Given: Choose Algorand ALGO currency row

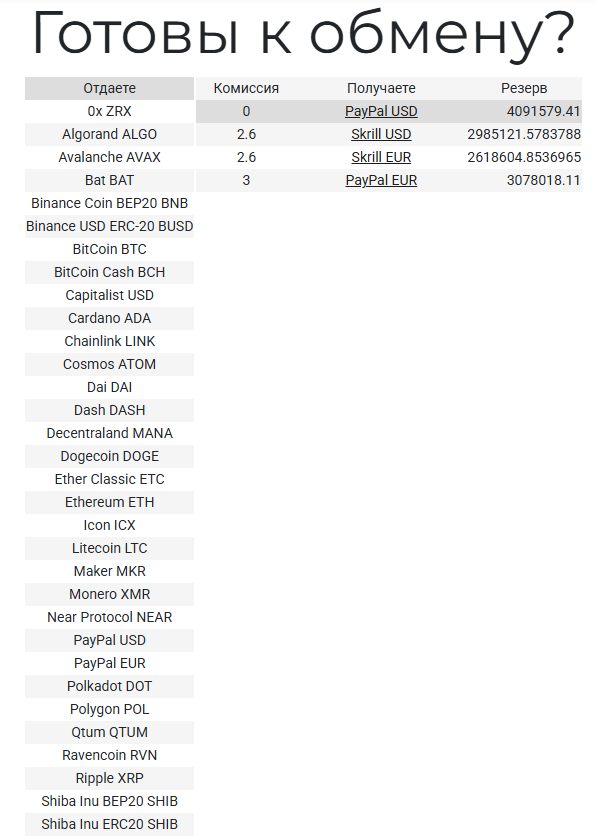Looking at the screenshot, I should point(109,134).
